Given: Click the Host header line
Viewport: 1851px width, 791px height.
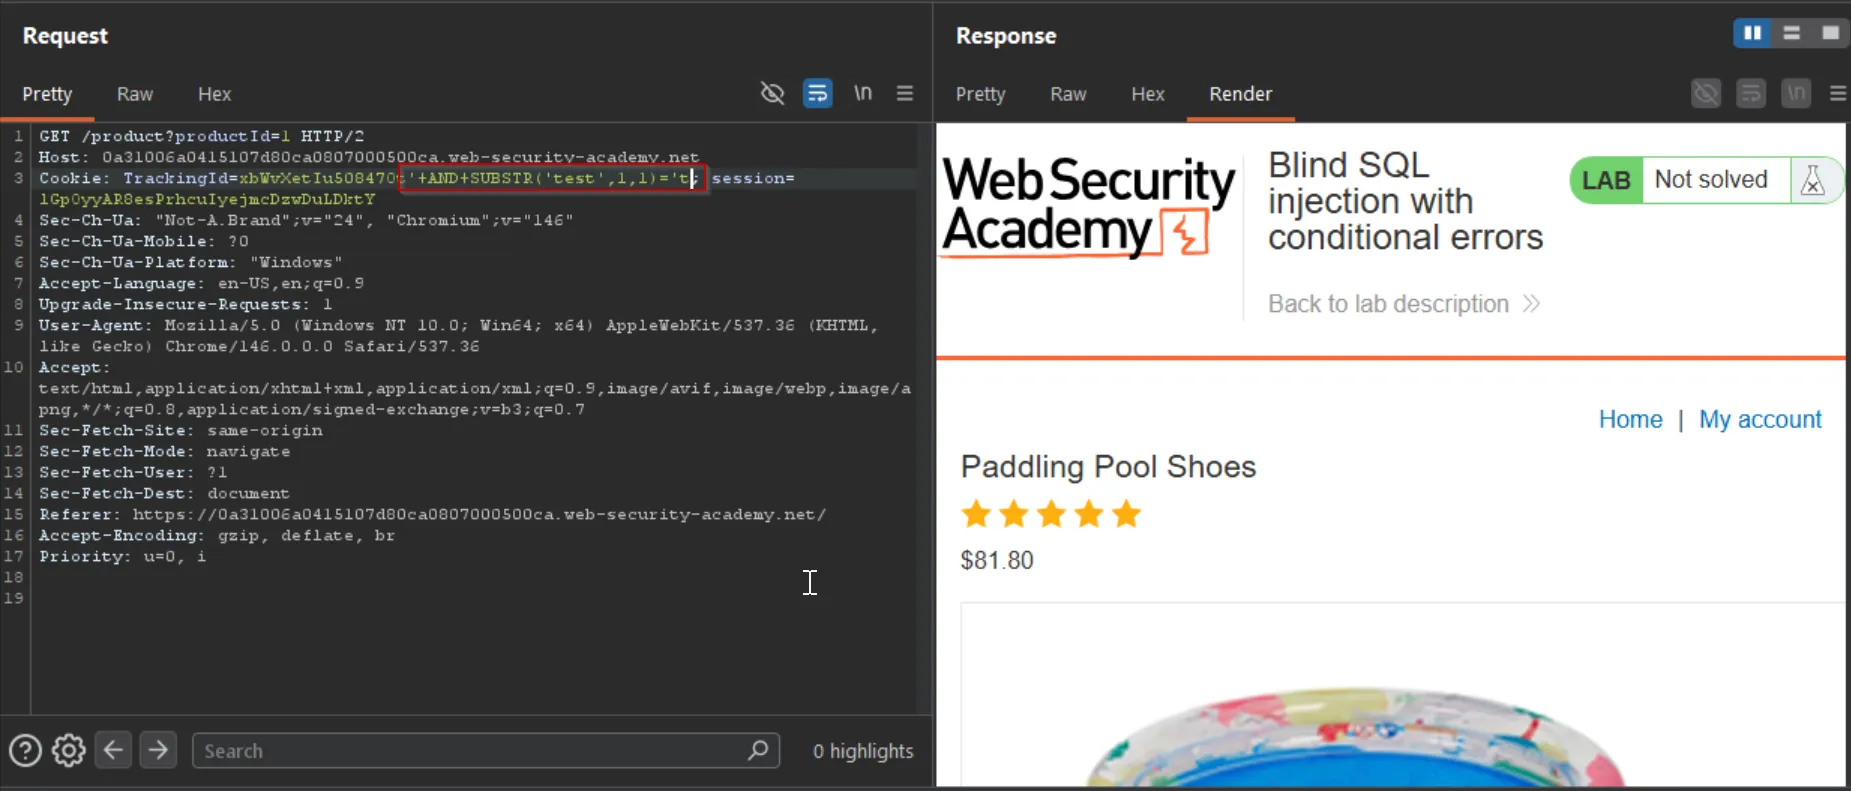Looking at the screenshot, I should click(369, 157).
